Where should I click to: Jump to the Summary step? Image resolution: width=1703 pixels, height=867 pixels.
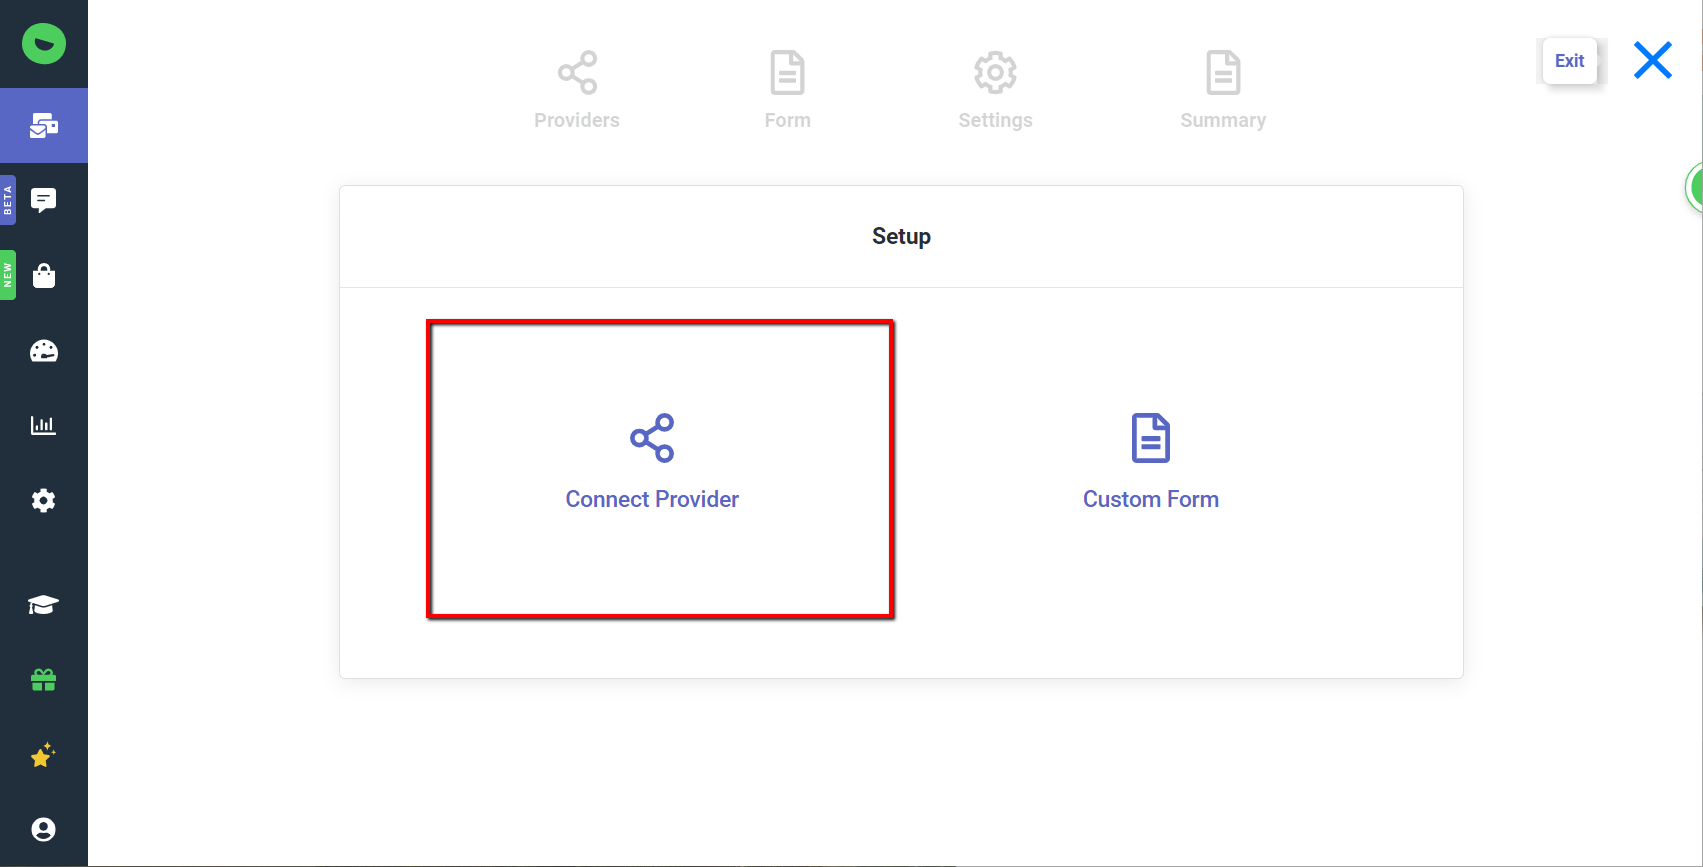[1223, 90]
